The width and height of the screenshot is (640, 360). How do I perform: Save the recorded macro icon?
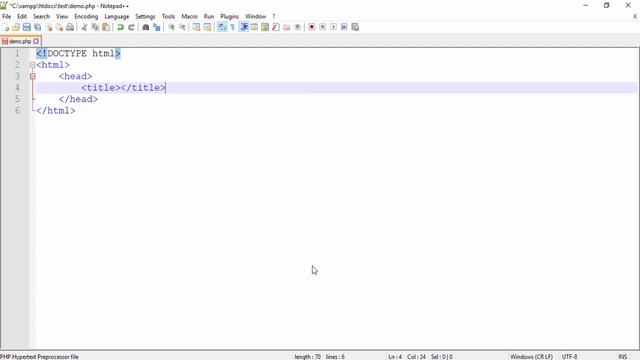(x=355, y=27)
